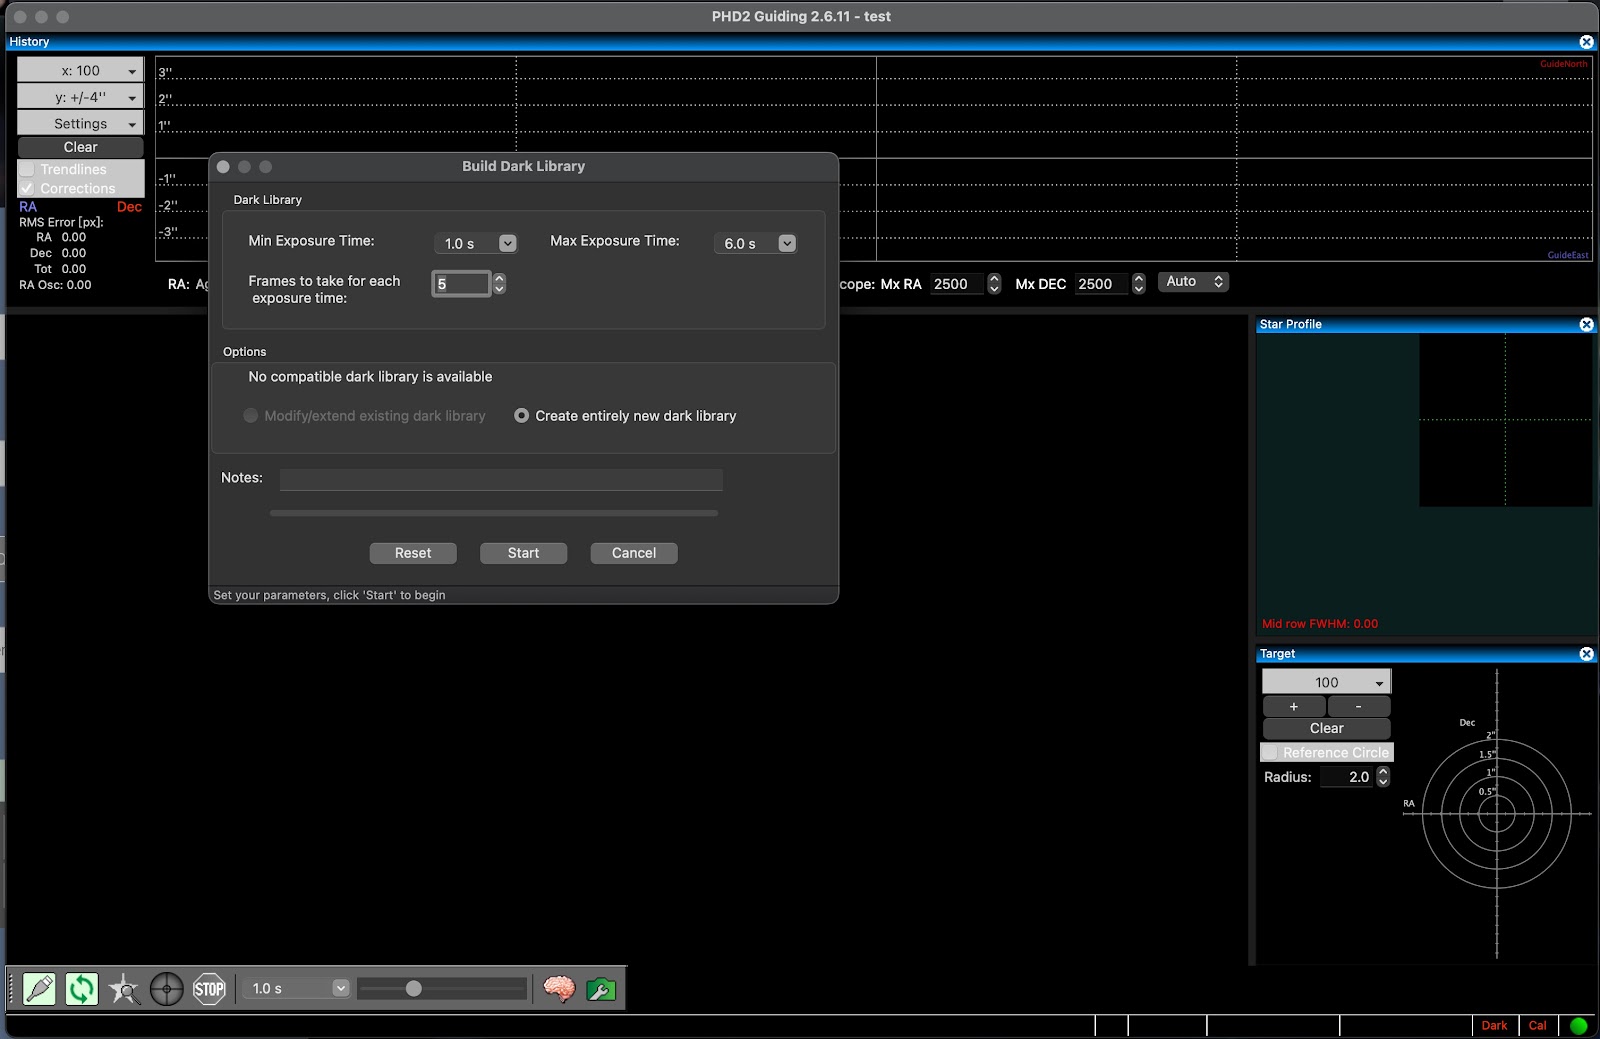
Task: Open advanced settings brain icon
Action: point(559,989)
